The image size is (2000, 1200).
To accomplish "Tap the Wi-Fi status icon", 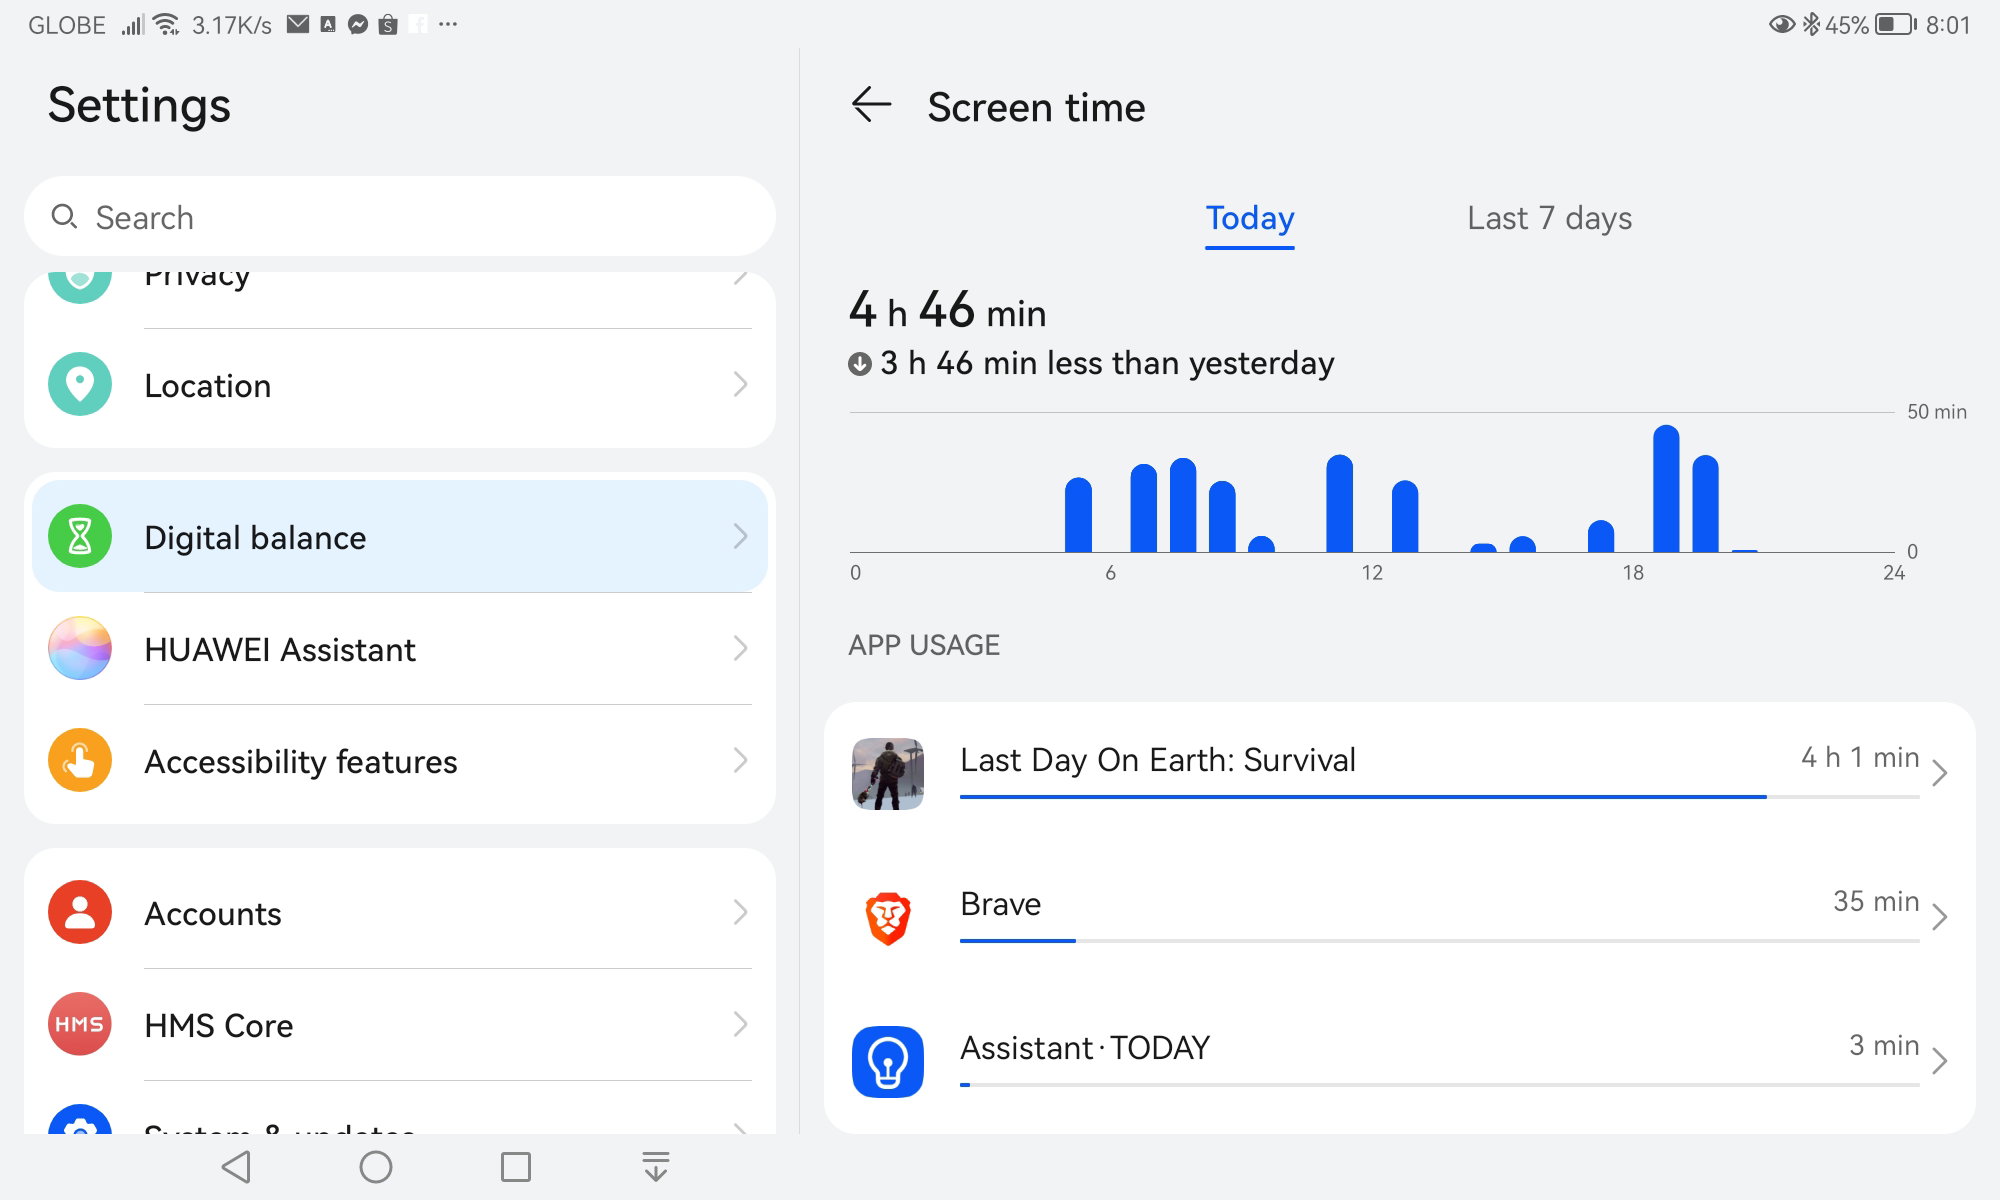I will coord(167,24).
